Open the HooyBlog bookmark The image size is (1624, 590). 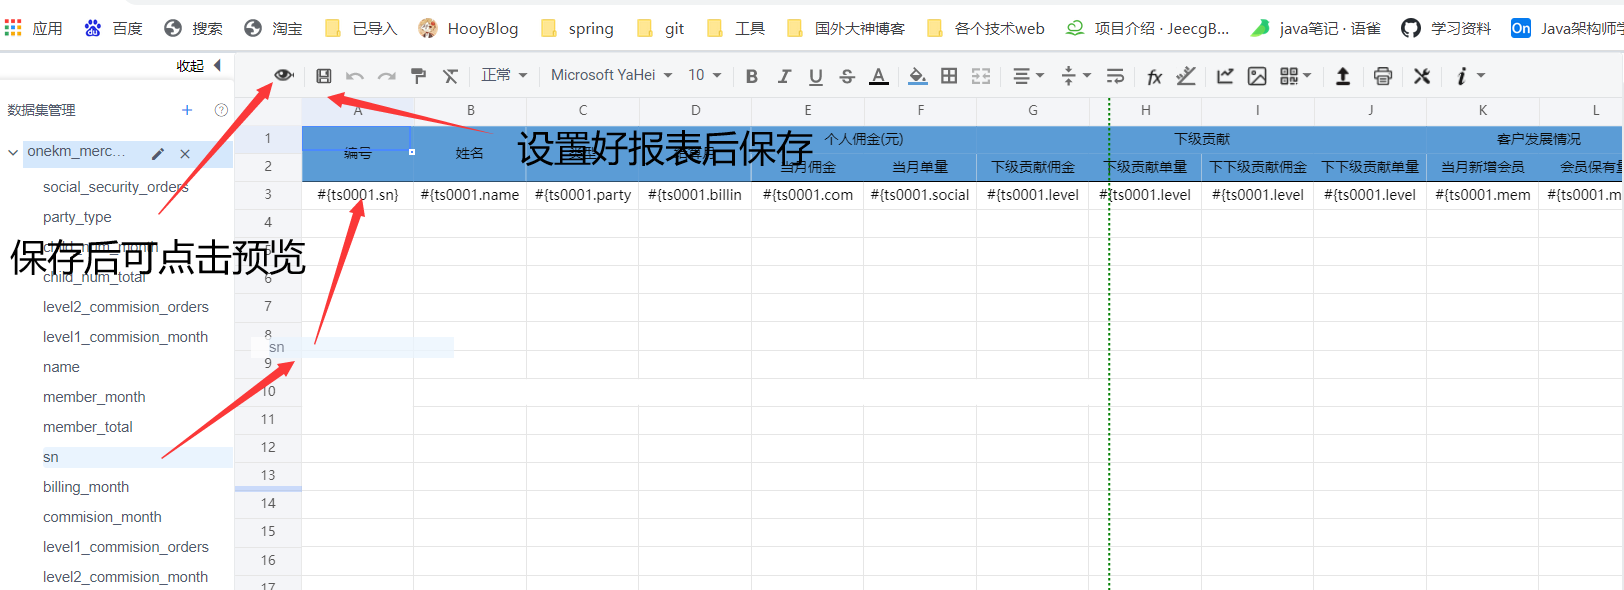[x=468, y=28]
